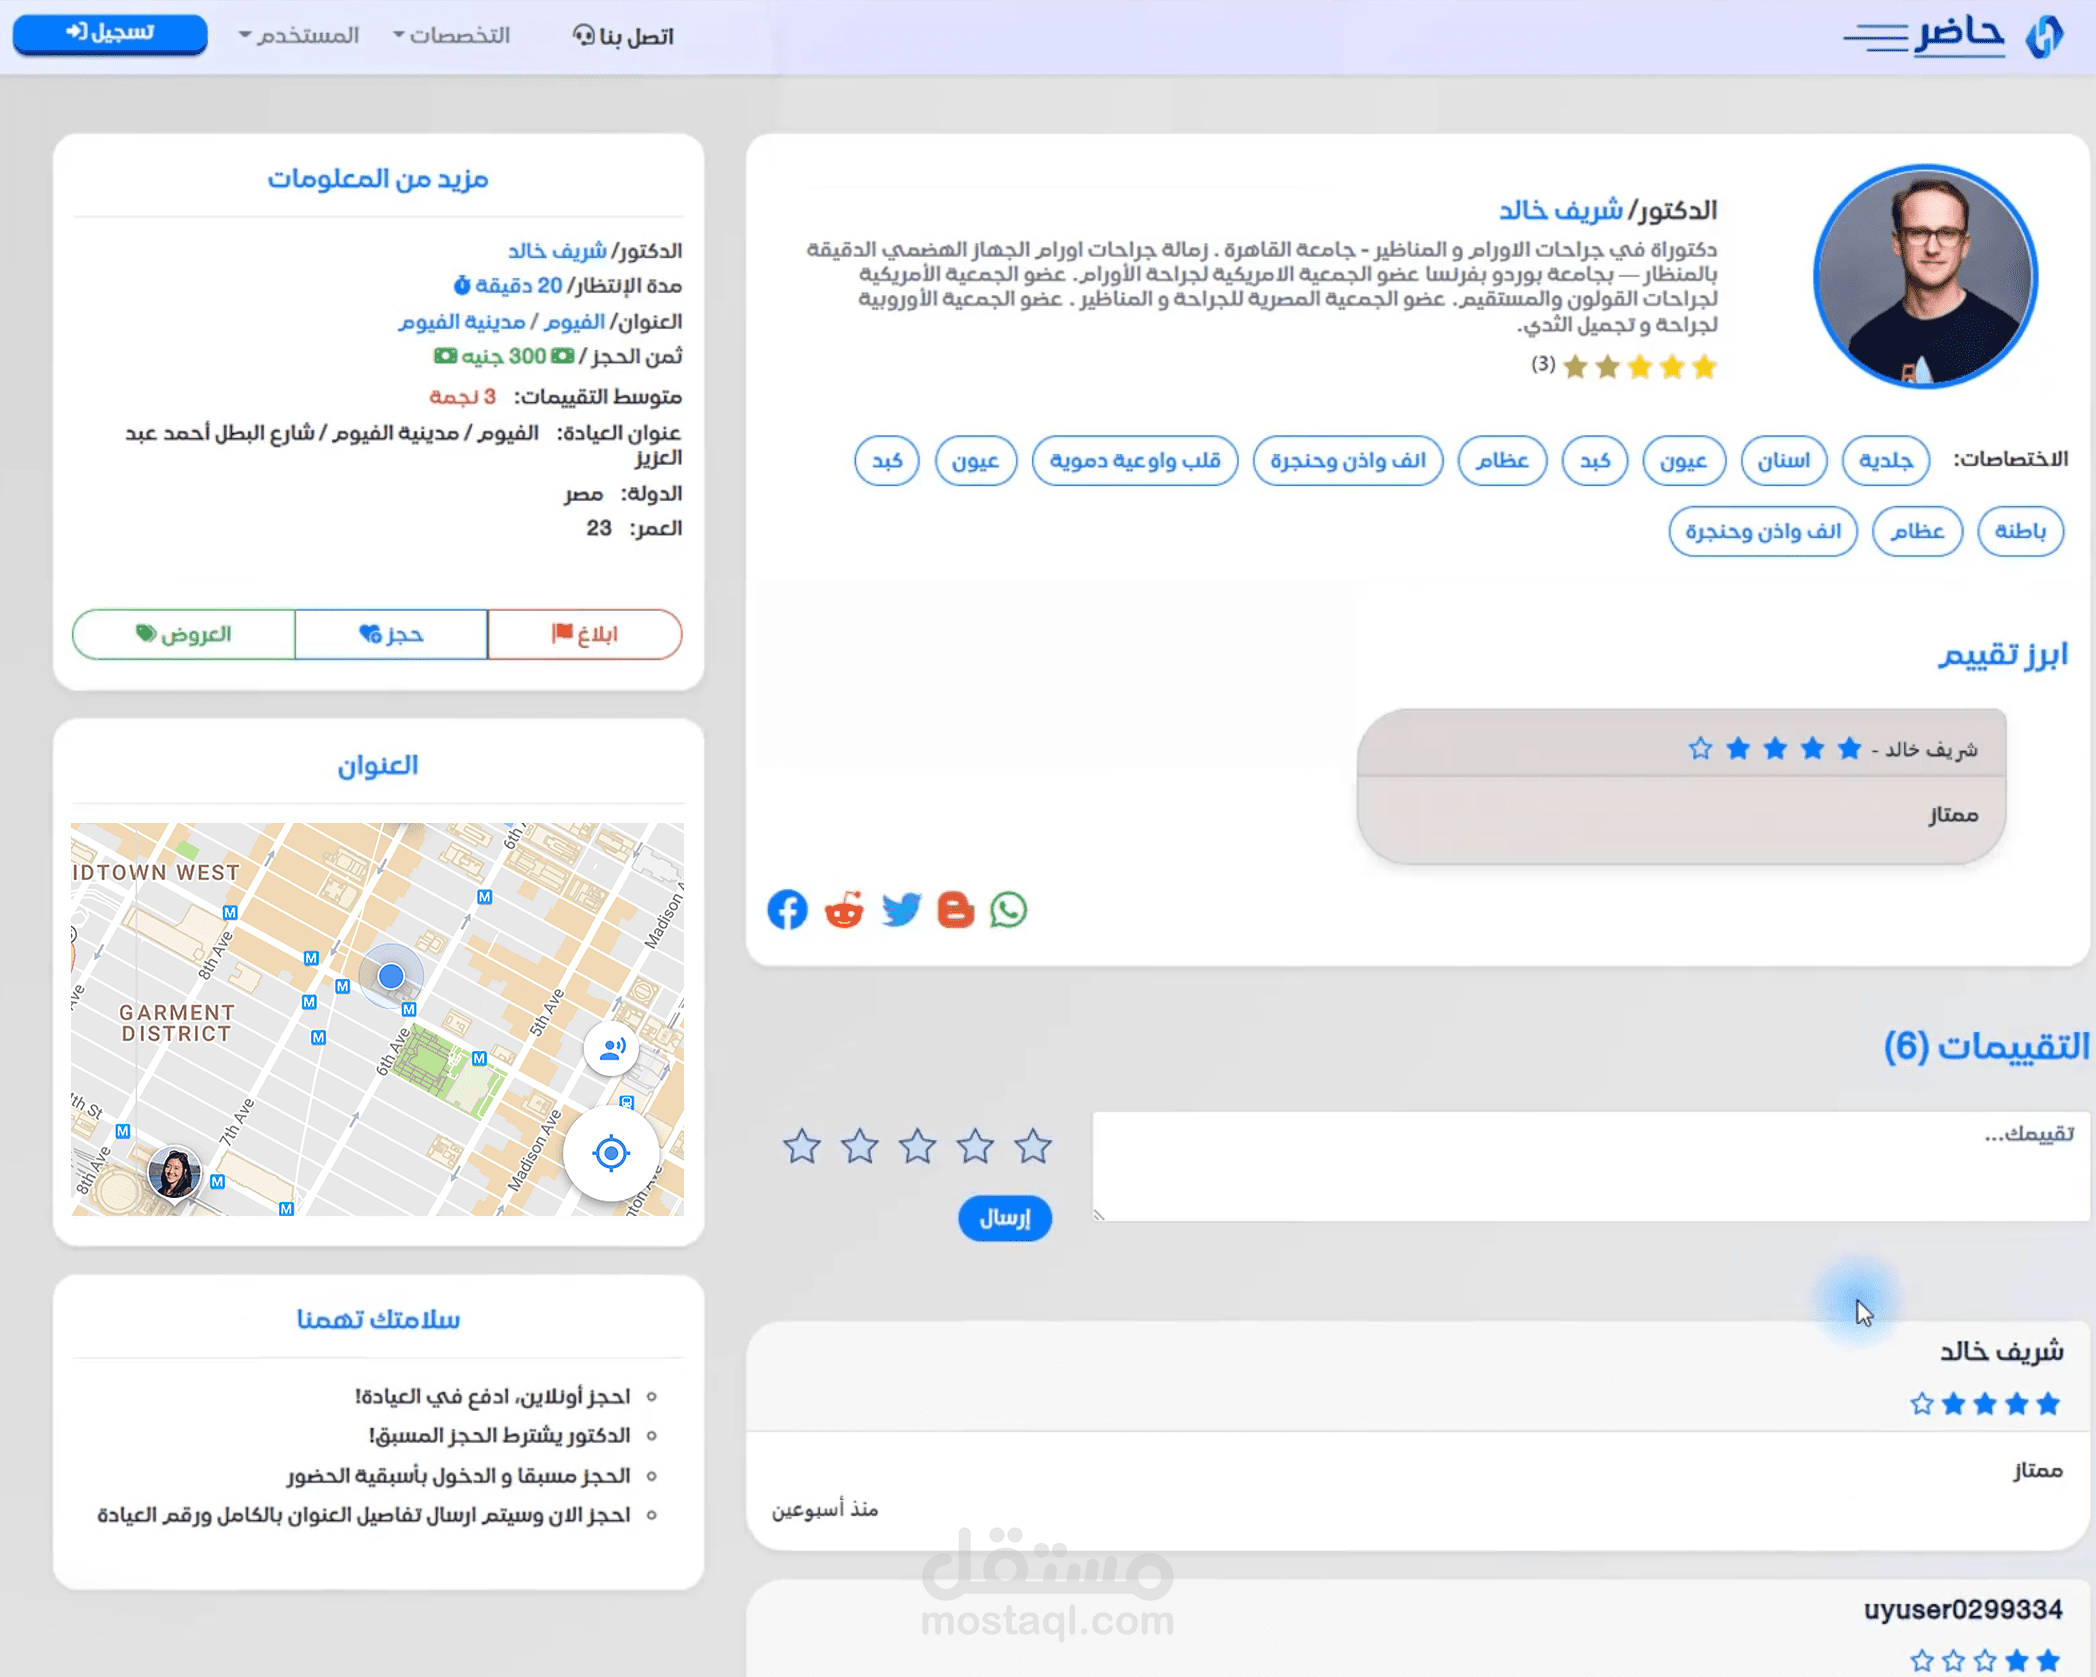Viewport: 2096px width, 1677px height.
Task: Share the profile through Blogger
Action: click(956, 910)
